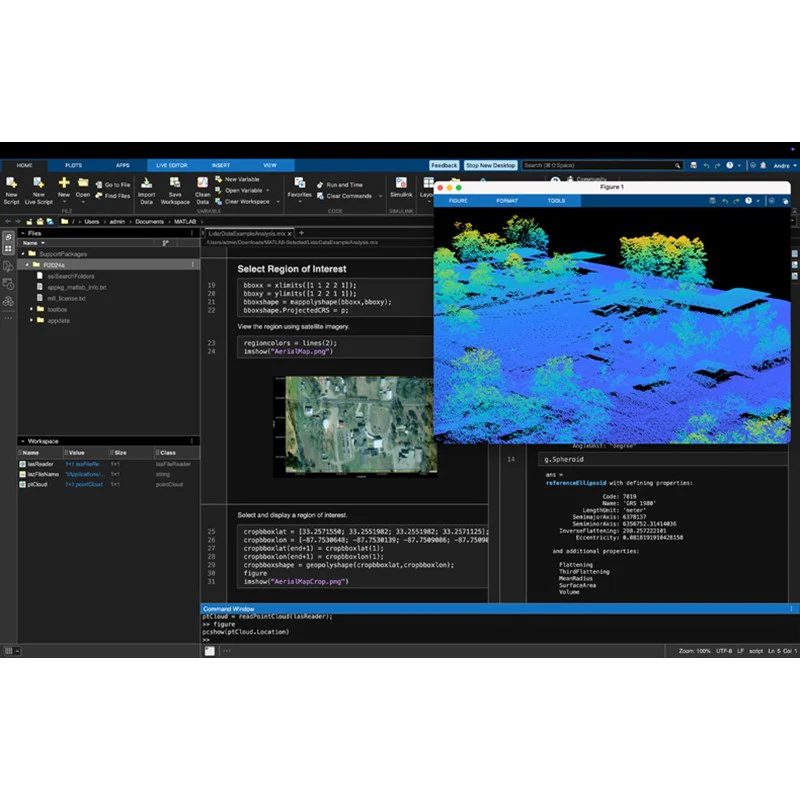Click the Import Data icon
This screenshot has width=800, height=800.
pyautogui.click(x=146, y=183)
